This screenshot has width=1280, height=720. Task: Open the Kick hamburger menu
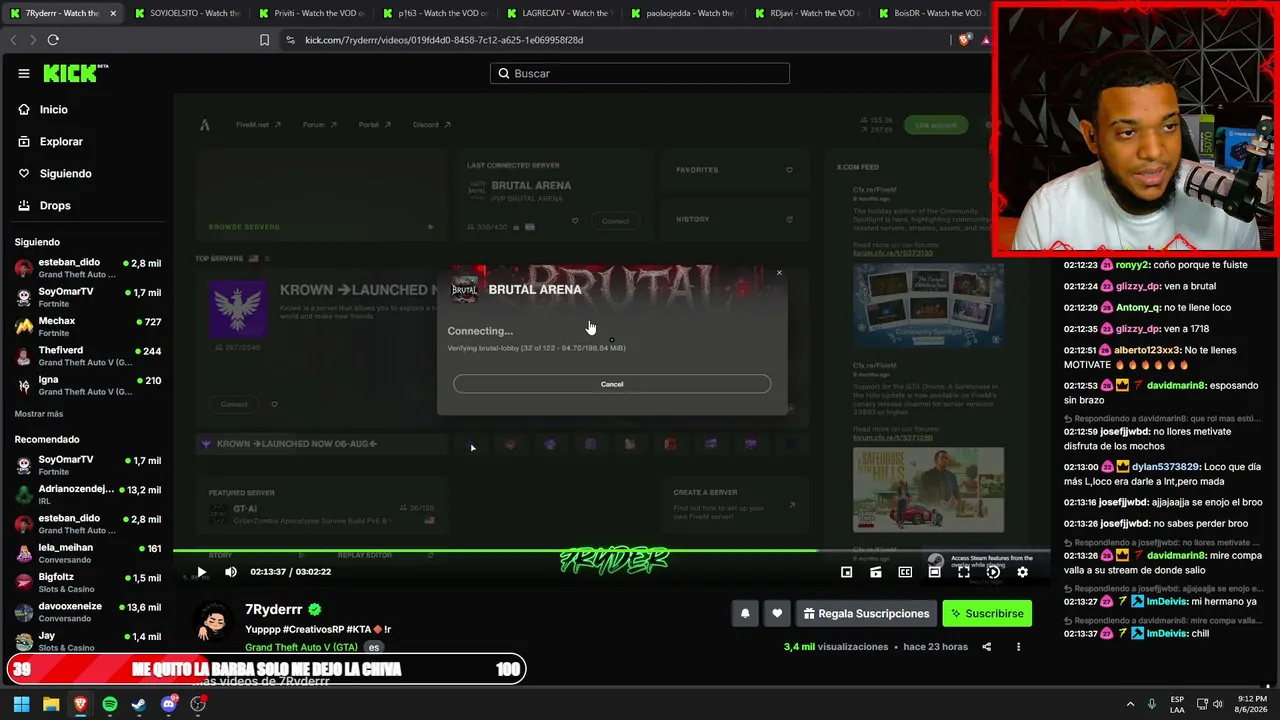coord(24,73)
